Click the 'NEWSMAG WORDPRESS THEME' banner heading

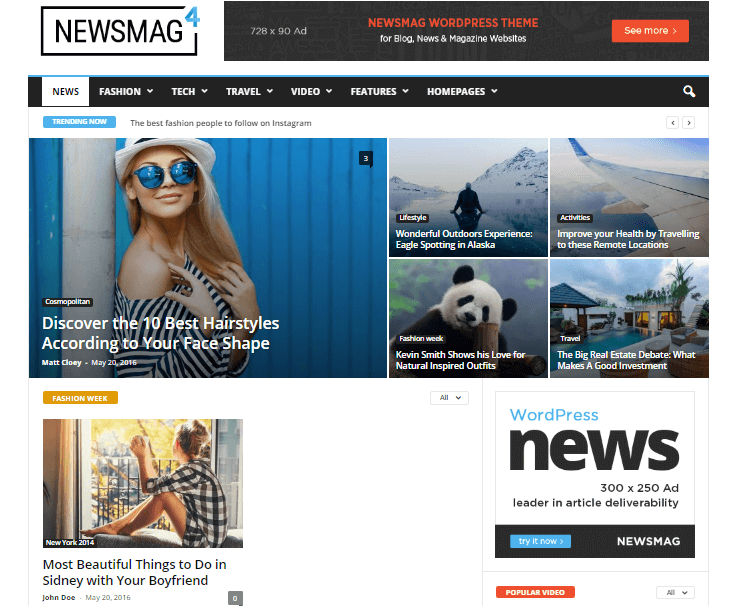click(453, 23)
